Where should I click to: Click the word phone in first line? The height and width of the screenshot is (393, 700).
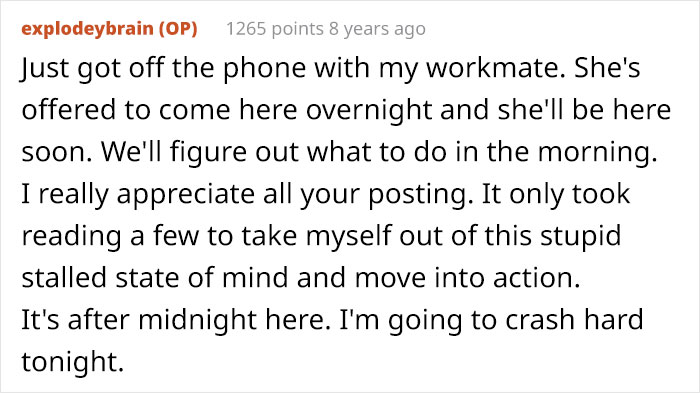(265, 68)
